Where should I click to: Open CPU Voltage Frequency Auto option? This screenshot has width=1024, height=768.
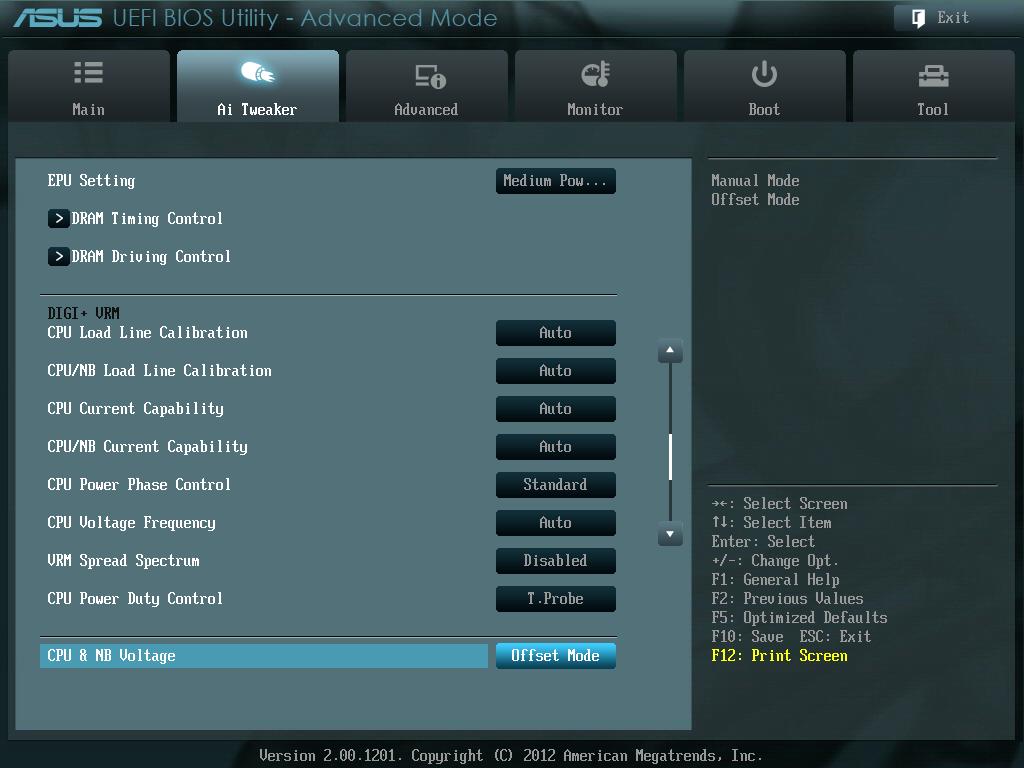pyautogui.click(x=556, y=522)
